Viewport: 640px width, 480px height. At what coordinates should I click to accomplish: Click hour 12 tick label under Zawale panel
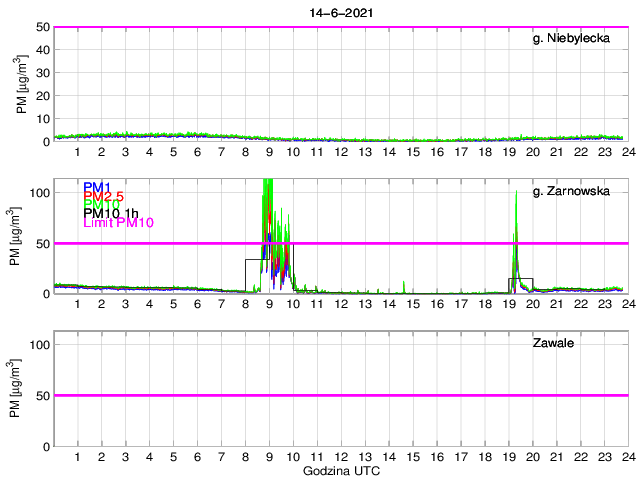pyautogui.click(x=341, y=455)
